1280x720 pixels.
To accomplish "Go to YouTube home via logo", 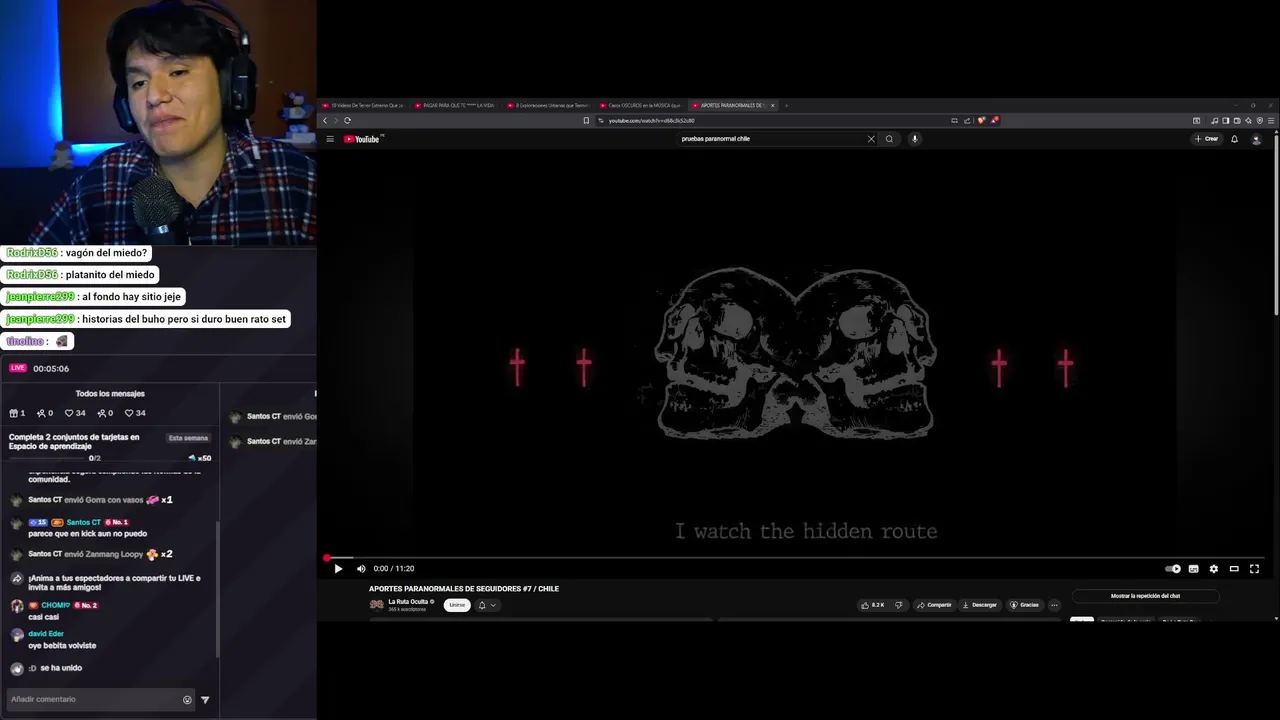I will coord(362,139).
